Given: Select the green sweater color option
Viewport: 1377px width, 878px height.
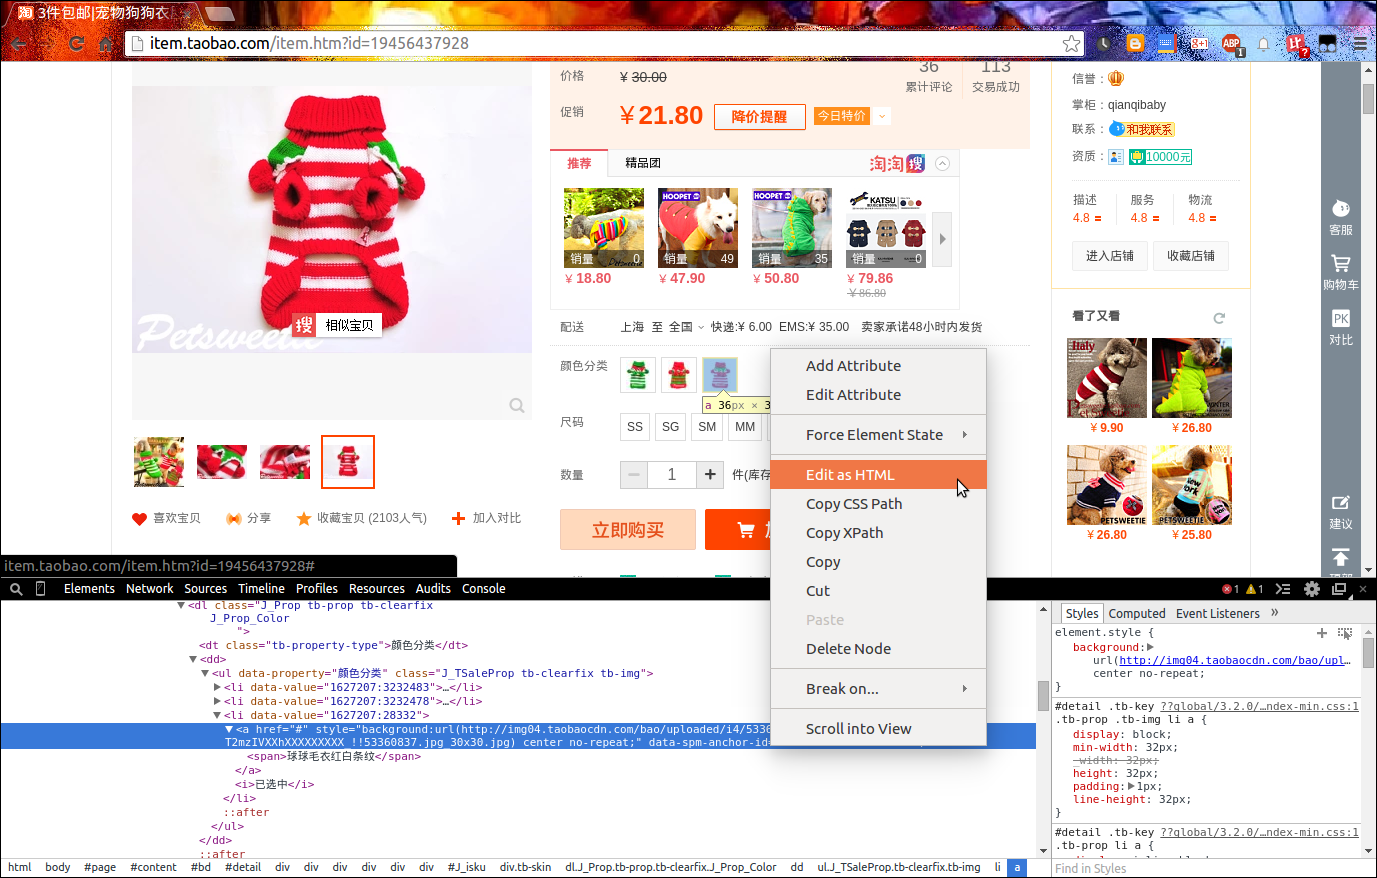Looking at the screenshot, I should click(x=638, y=375).
